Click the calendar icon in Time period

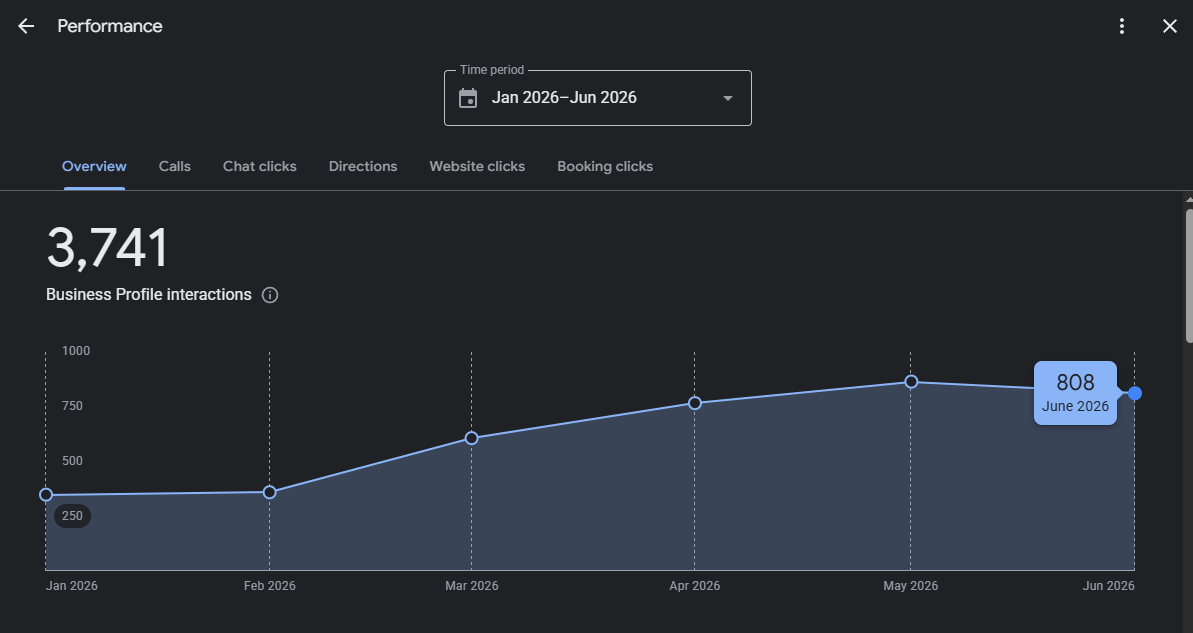tap(468, 98)
